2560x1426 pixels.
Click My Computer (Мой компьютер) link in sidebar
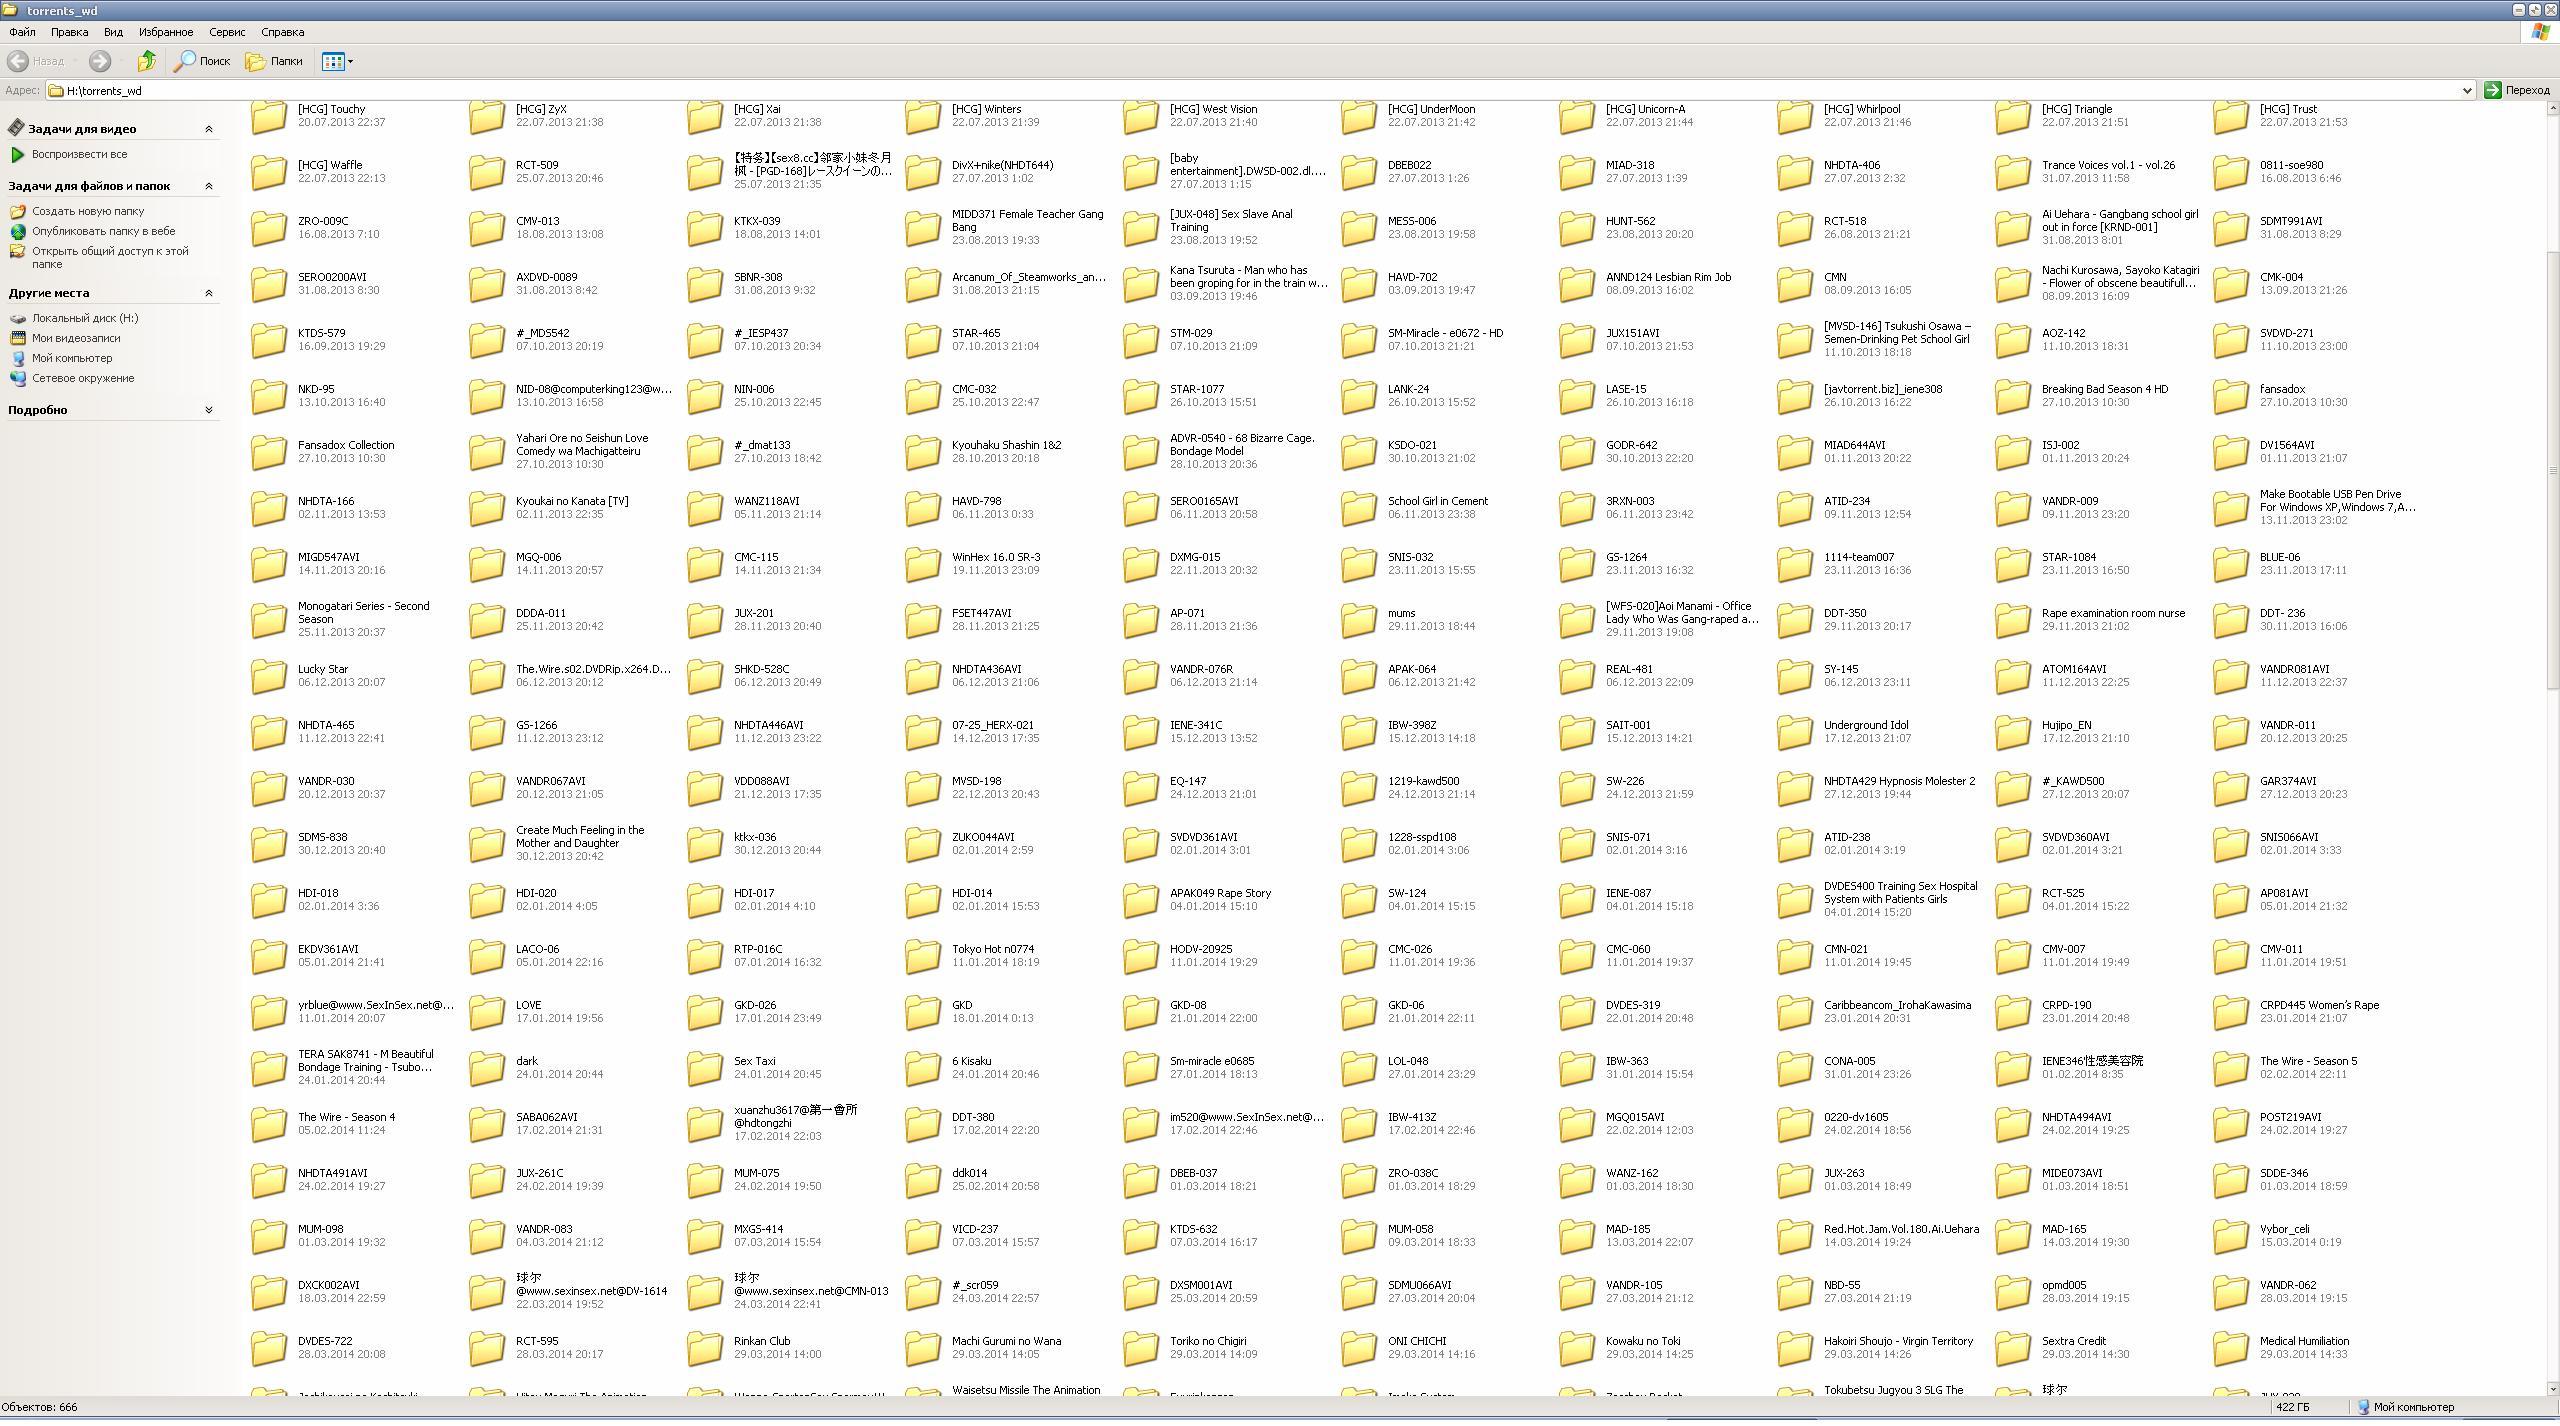(72, 358)
